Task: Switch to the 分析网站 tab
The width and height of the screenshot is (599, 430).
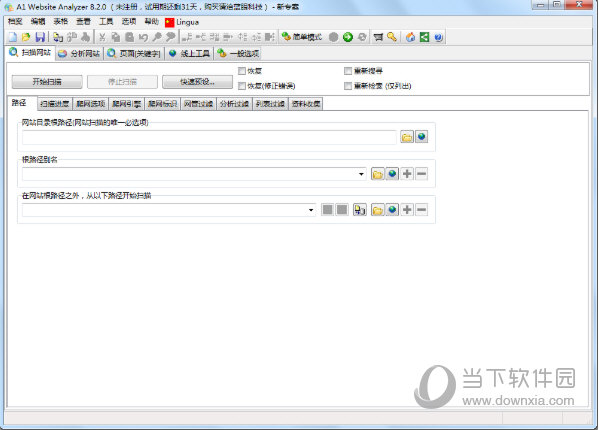Action: point(79,53)
